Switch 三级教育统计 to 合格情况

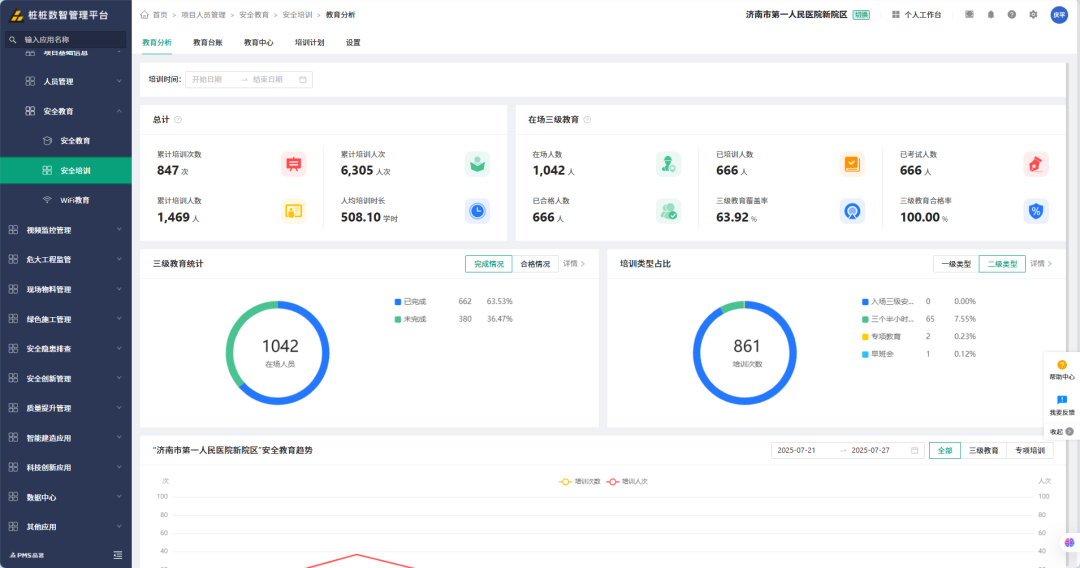click(x=535, y=264)
